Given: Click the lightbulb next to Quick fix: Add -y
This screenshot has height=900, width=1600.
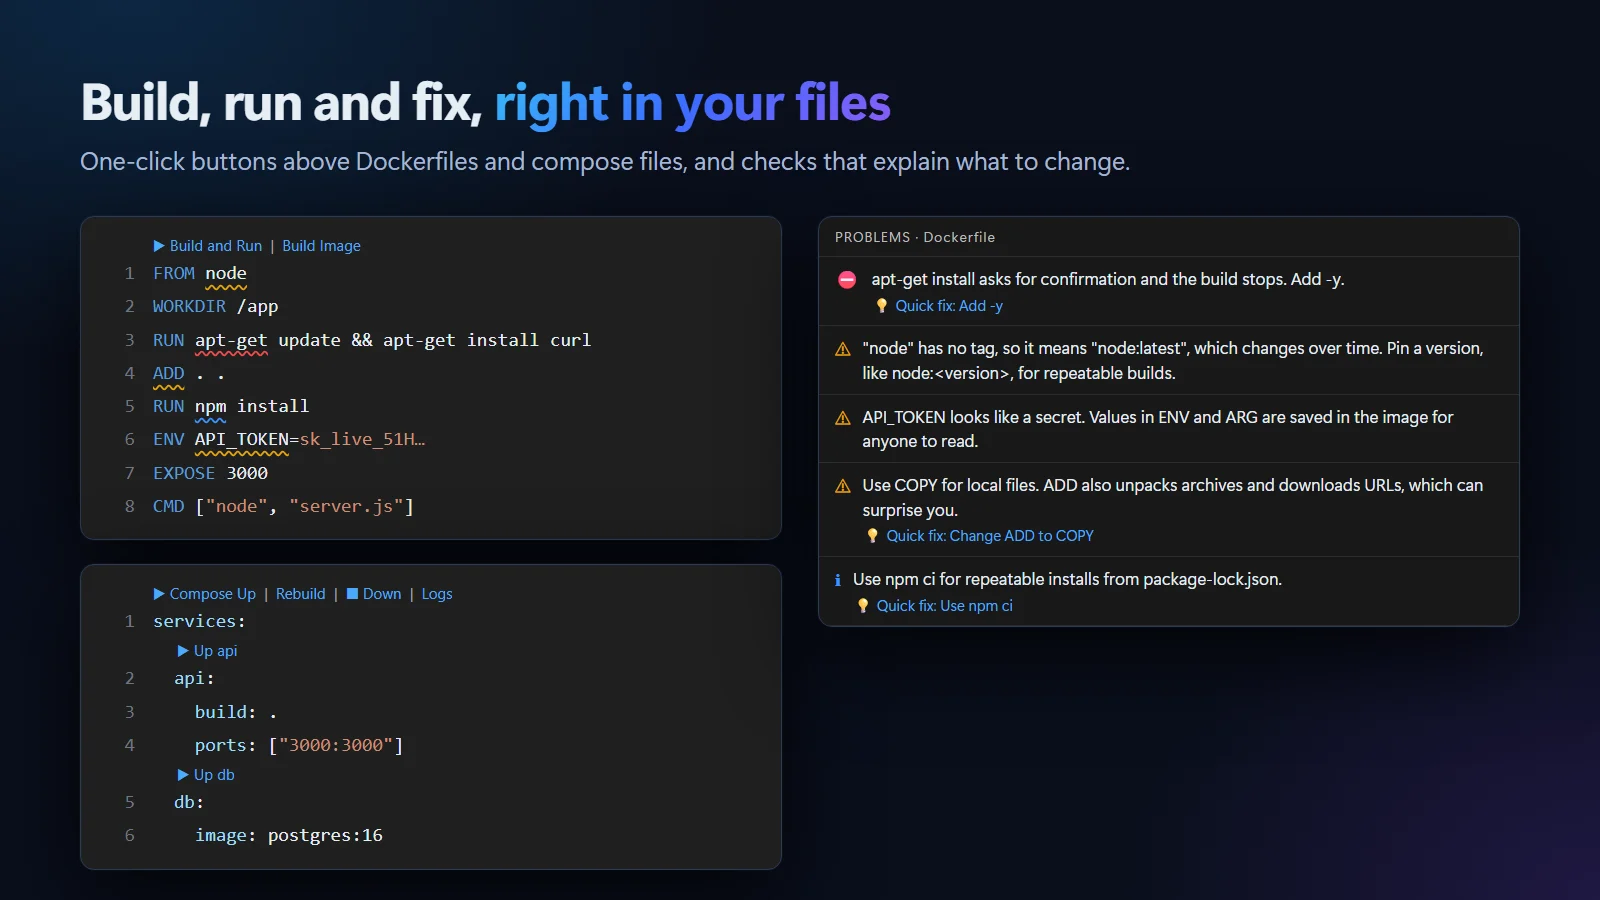Looking at the screenshot, I should (x=882, y=306).
